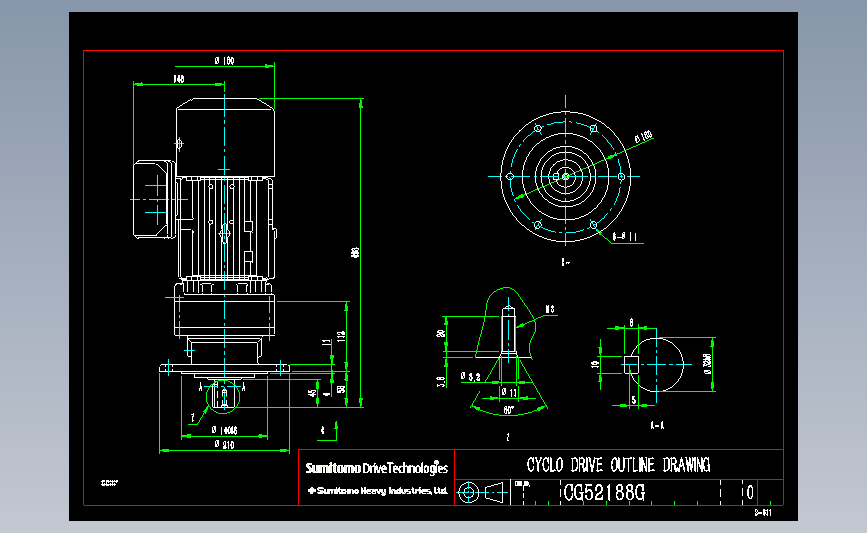This screenshot has height=533, width=867.
Task: Click the 'Ø 11' dimension in detail view
Action: pos(509,392)
